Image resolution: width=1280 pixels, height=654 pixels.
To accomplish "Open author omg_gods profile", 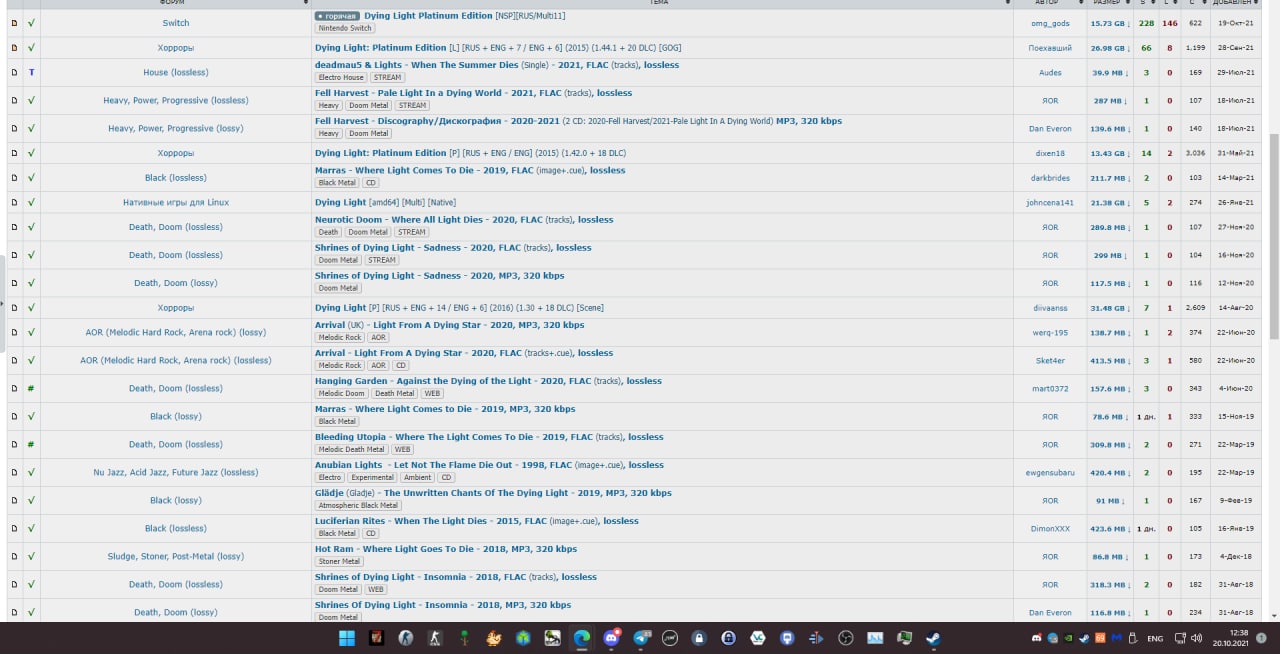I will (1050, 23).
